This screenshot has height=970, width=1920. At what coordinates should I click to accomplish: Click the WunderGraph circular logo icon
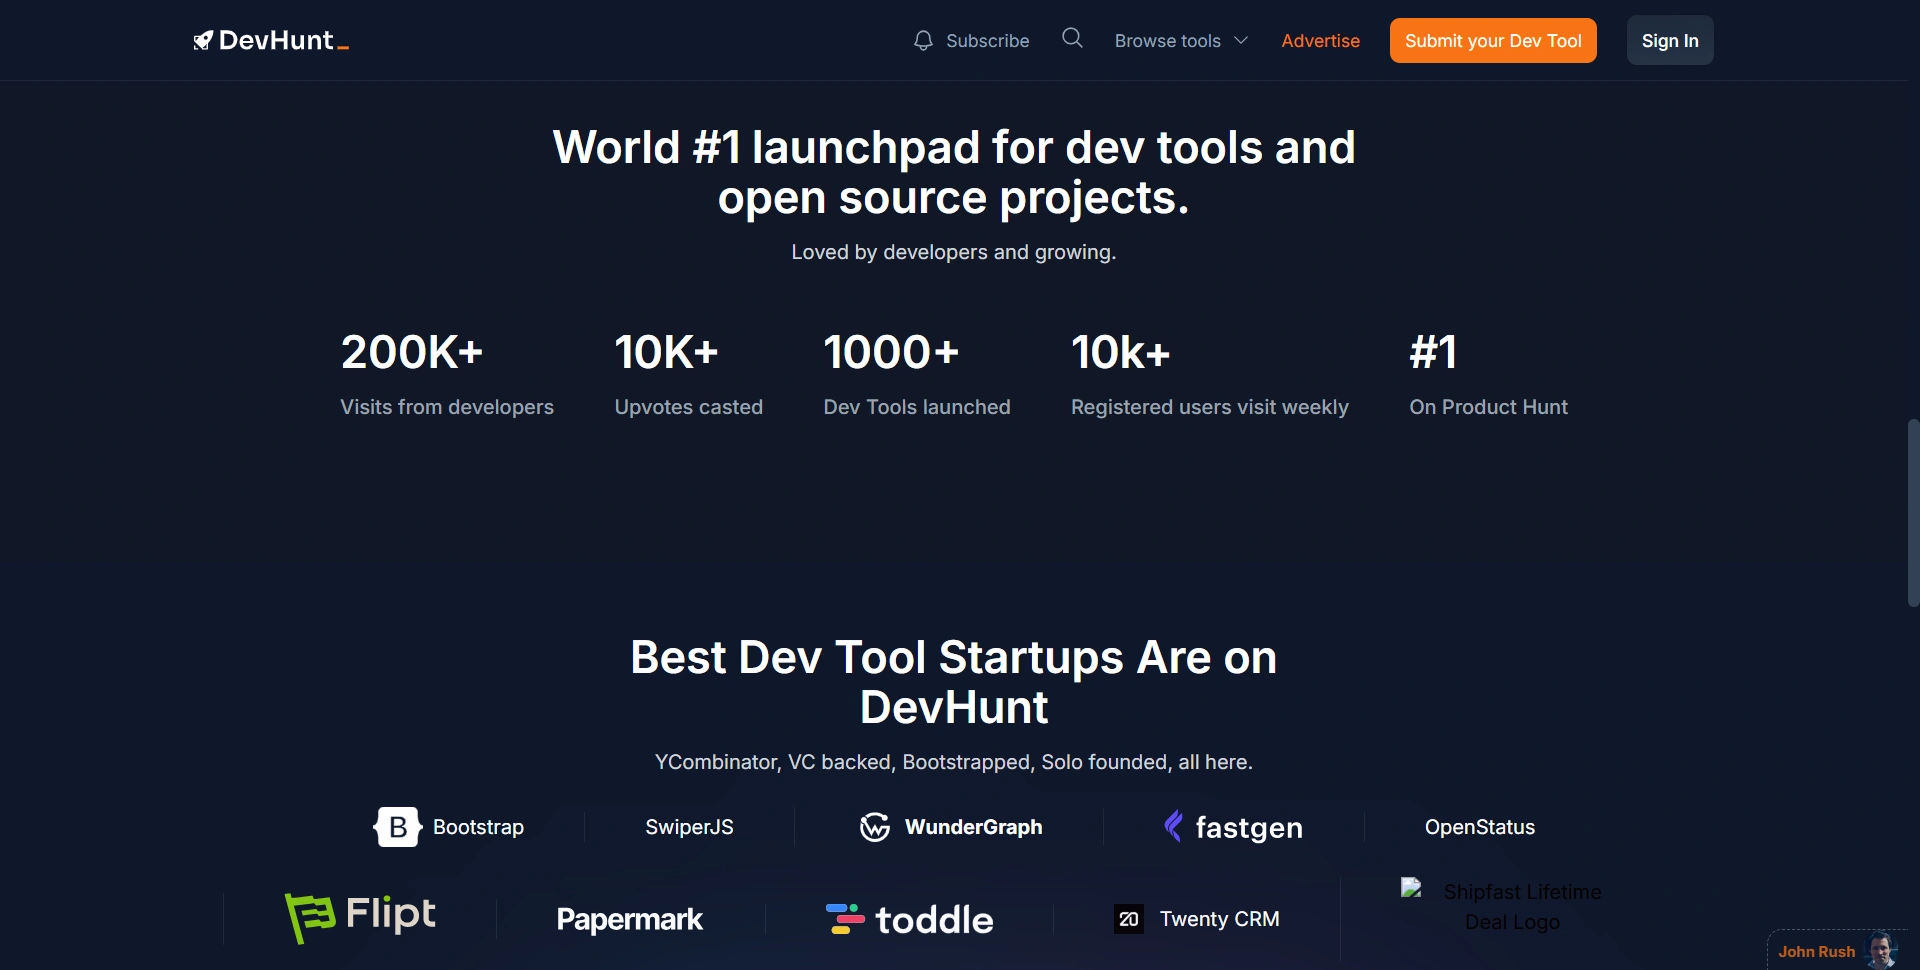pyautogui.click(x=875, y=827)
